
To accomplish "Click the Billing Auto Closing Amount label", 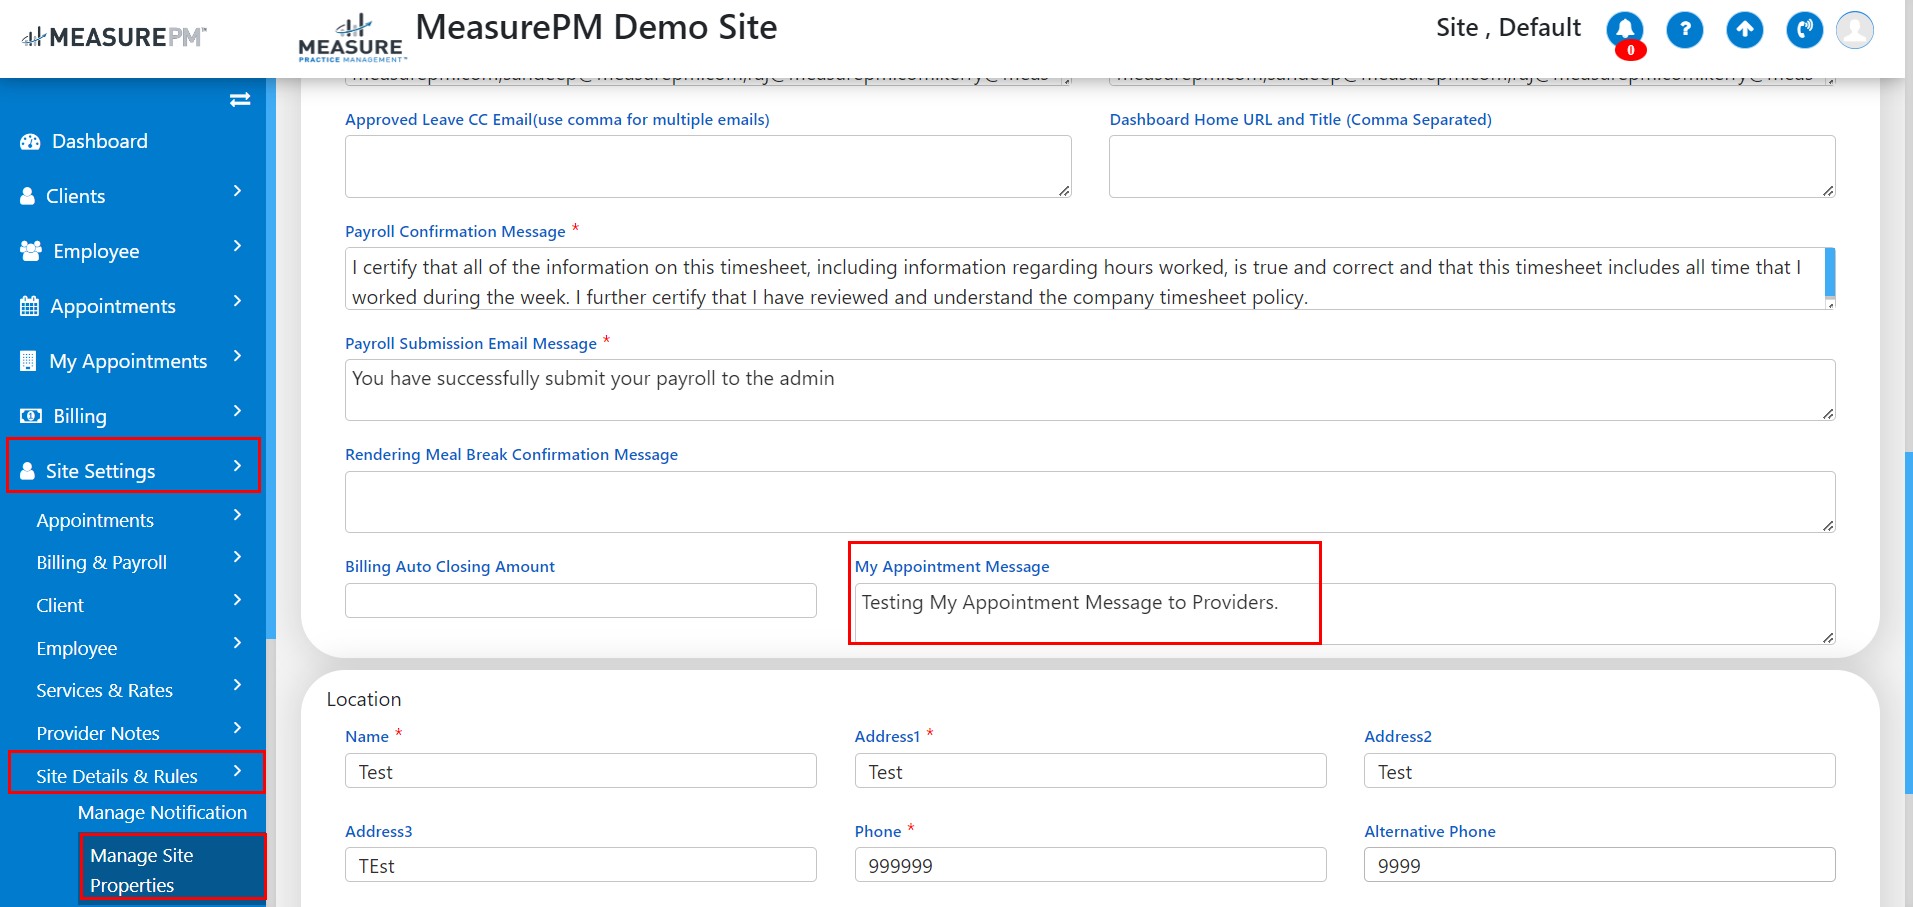I will tap(450, 566).
